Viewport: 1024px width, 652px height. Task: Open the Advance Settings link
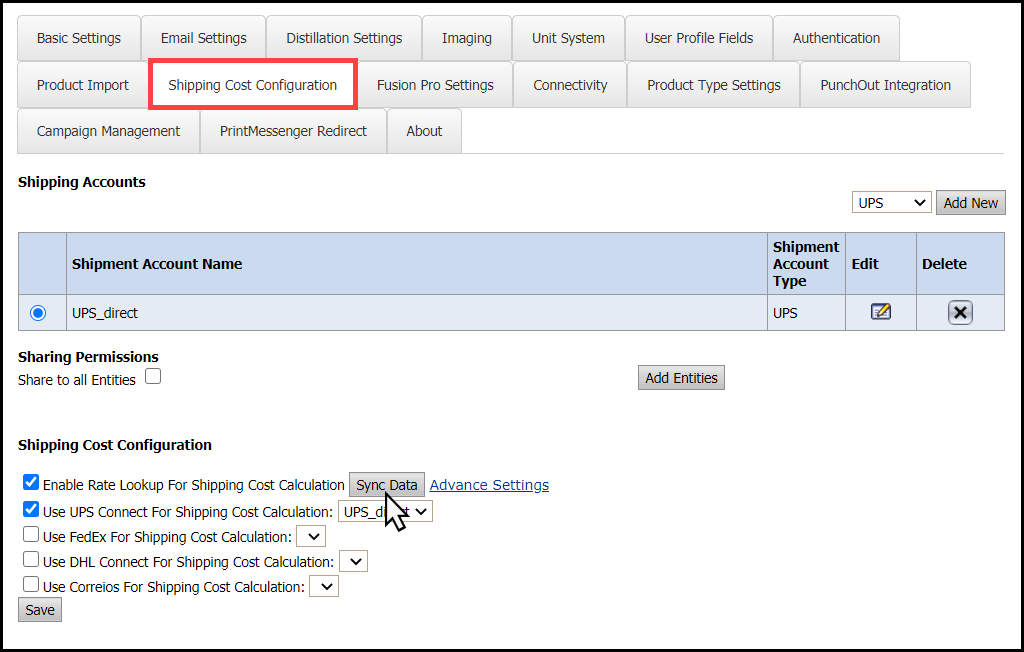pos(489,485)
